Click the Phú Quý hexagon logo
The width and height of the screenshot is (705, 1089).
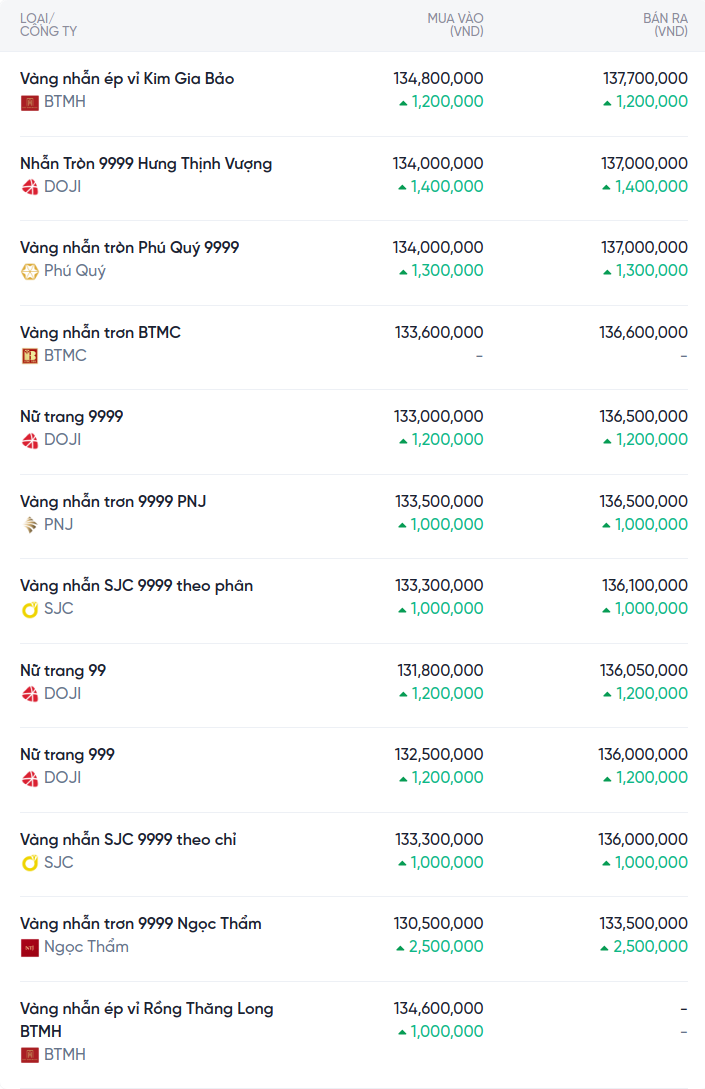tap(30, 271)
